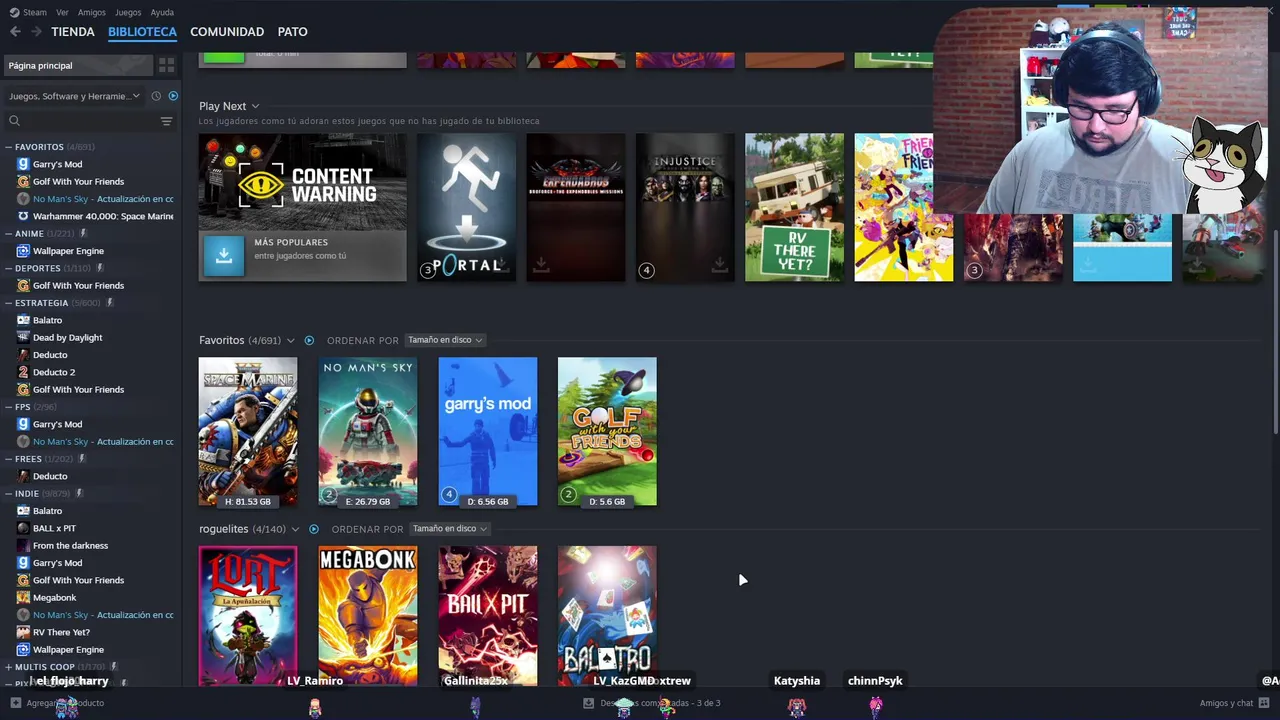Viewport: 1280px width, 720px height.
Task: Open No Man's Sky cover in Favoritos
Action: coord(368,431)
